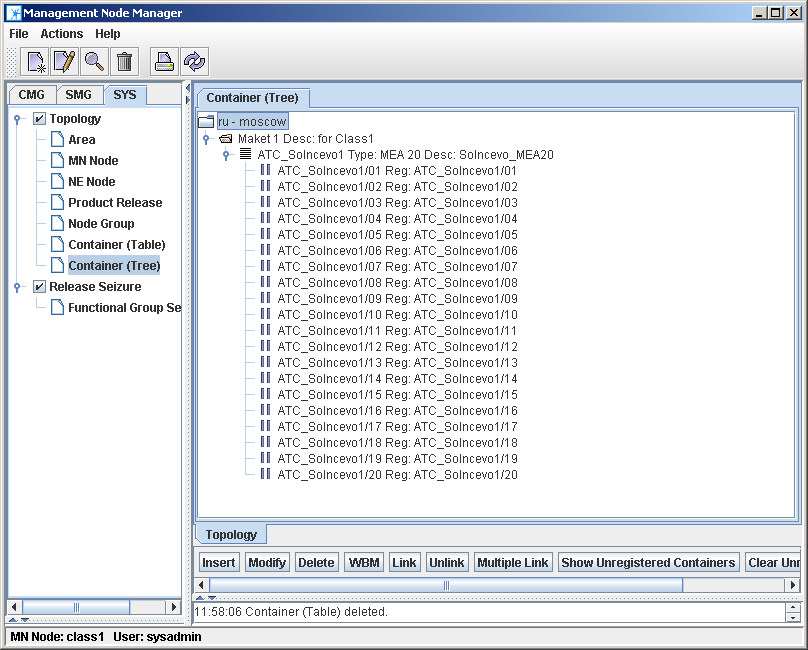Image resolution: width=808 pixels, height=650 pixels.
Task: Click the icon beside ATC_Solncevo1/01
Action: click(x=265, y=170)
